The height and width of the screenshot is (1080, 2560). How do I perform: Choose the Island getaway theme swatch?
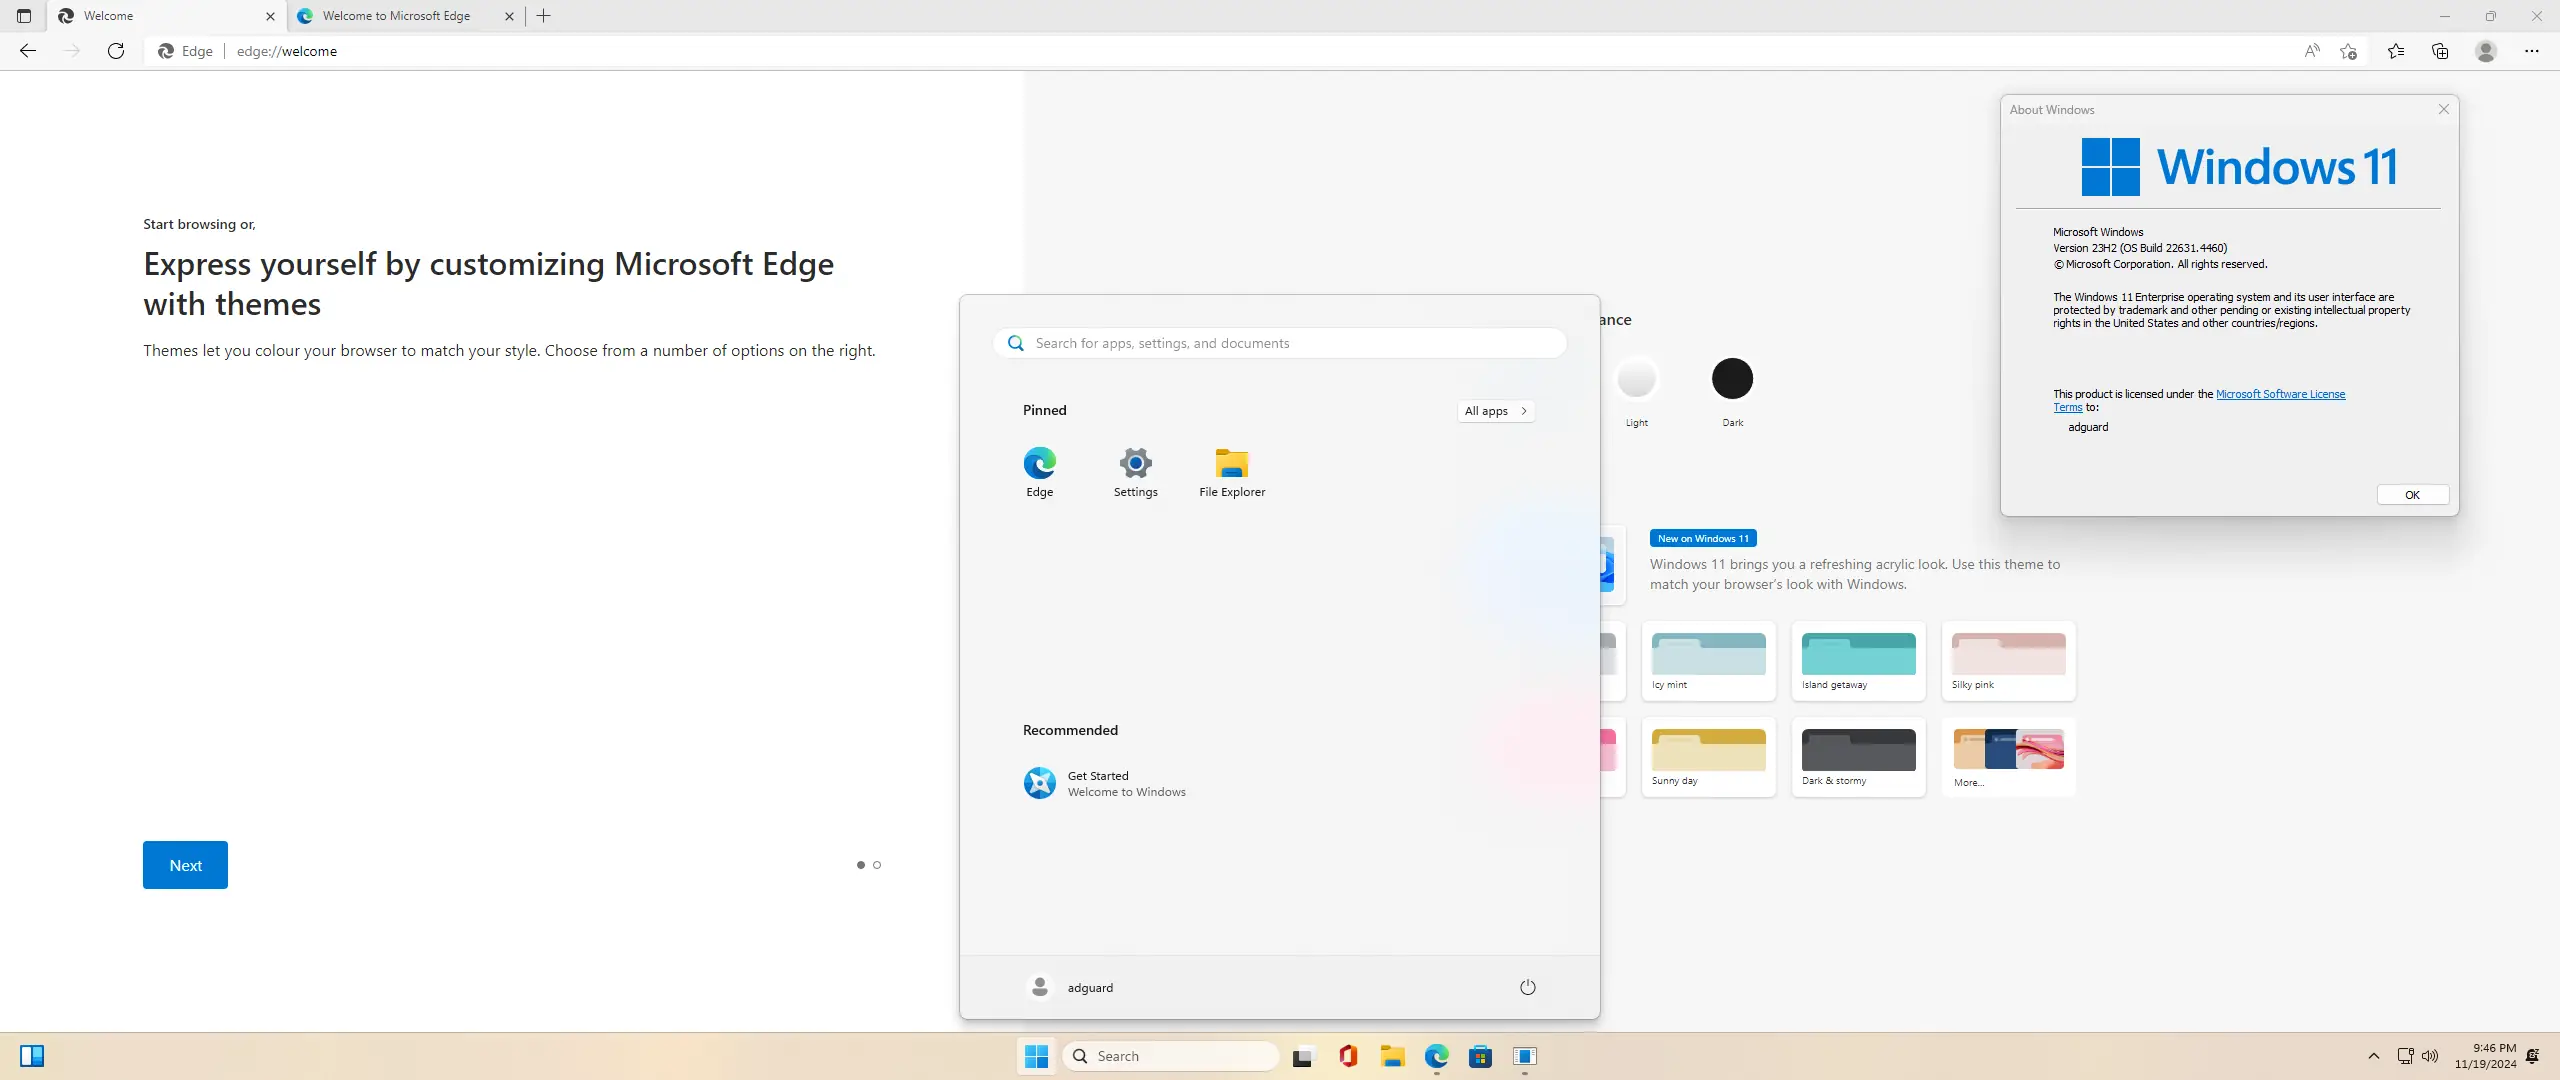click(x=1858, y=655)
